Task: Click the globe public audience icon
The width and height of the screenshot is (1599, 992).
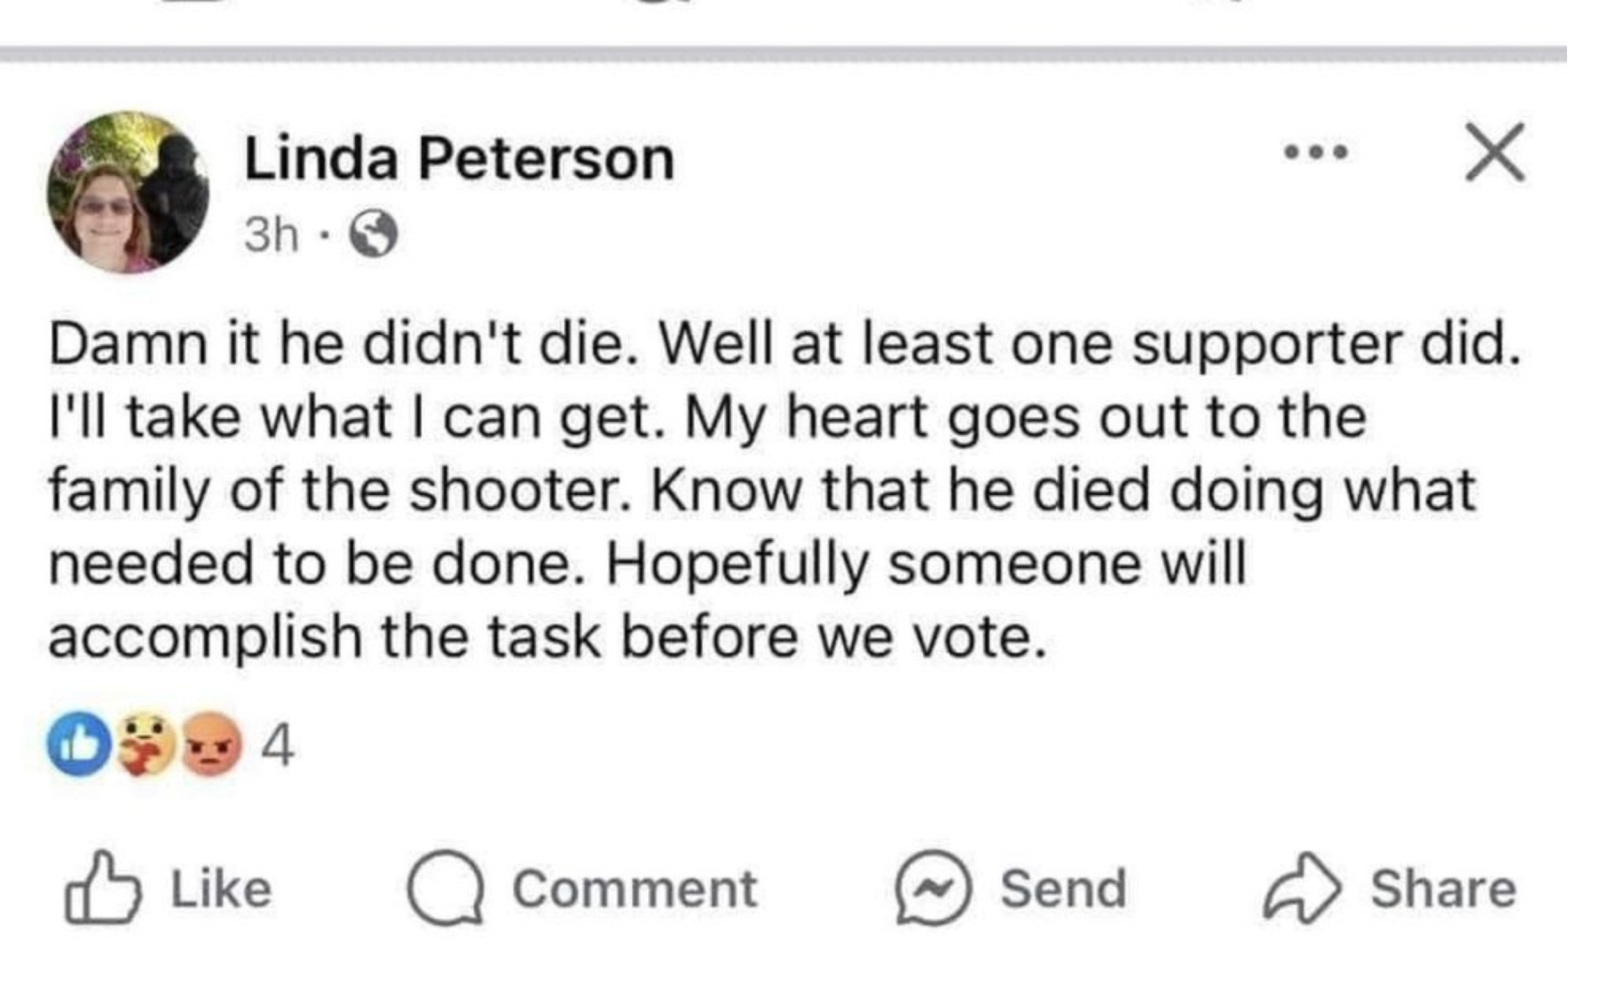Action: click(373, 236)
